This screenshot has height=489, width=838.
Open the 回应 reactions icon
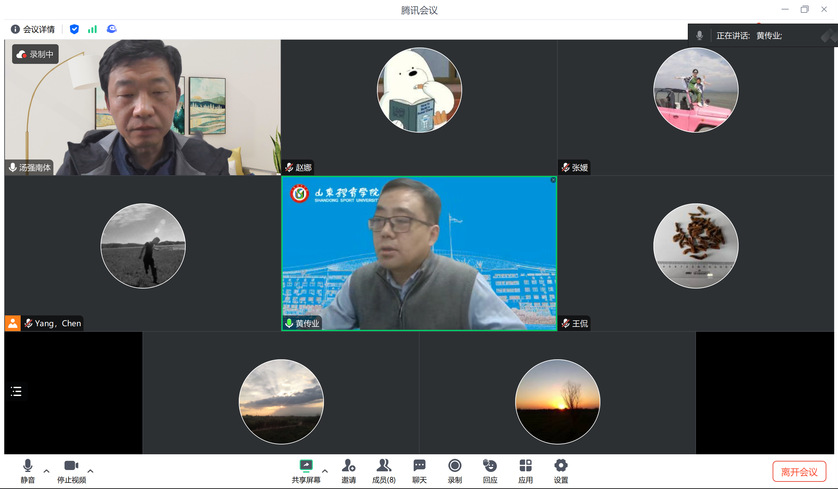(490, 467)
